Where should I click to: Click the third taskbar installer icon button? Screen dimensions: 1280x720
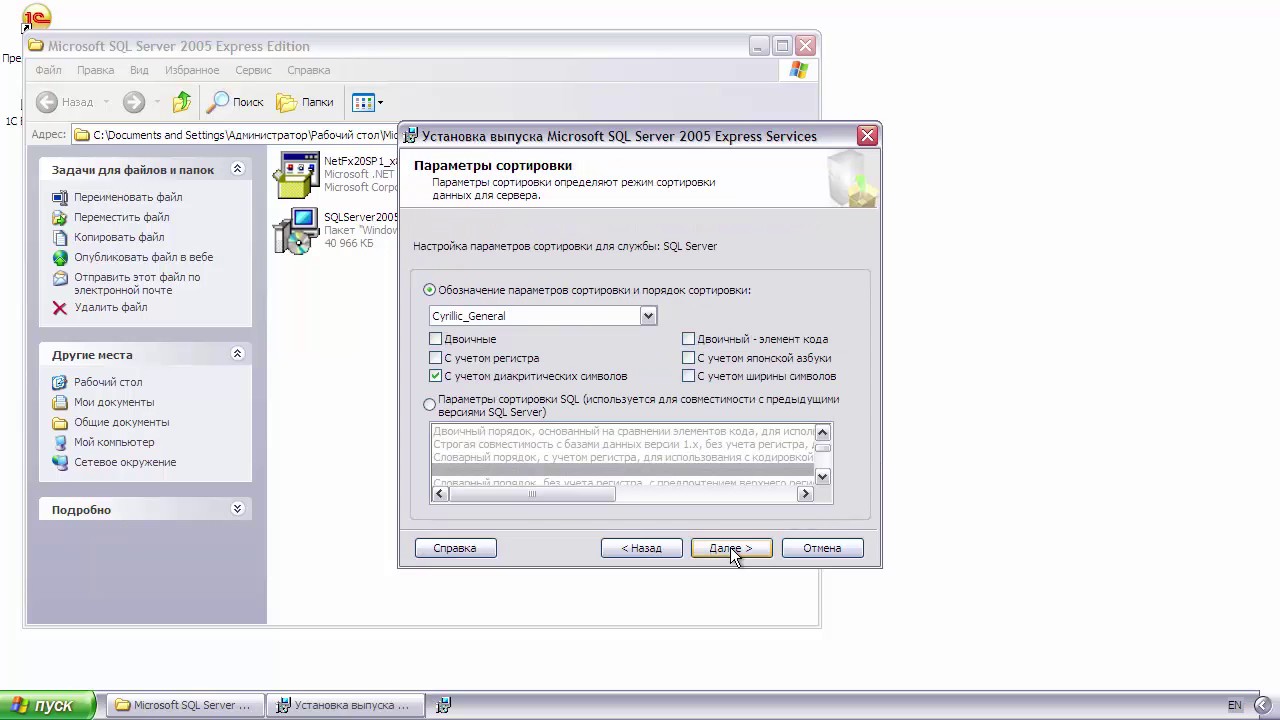443,705
